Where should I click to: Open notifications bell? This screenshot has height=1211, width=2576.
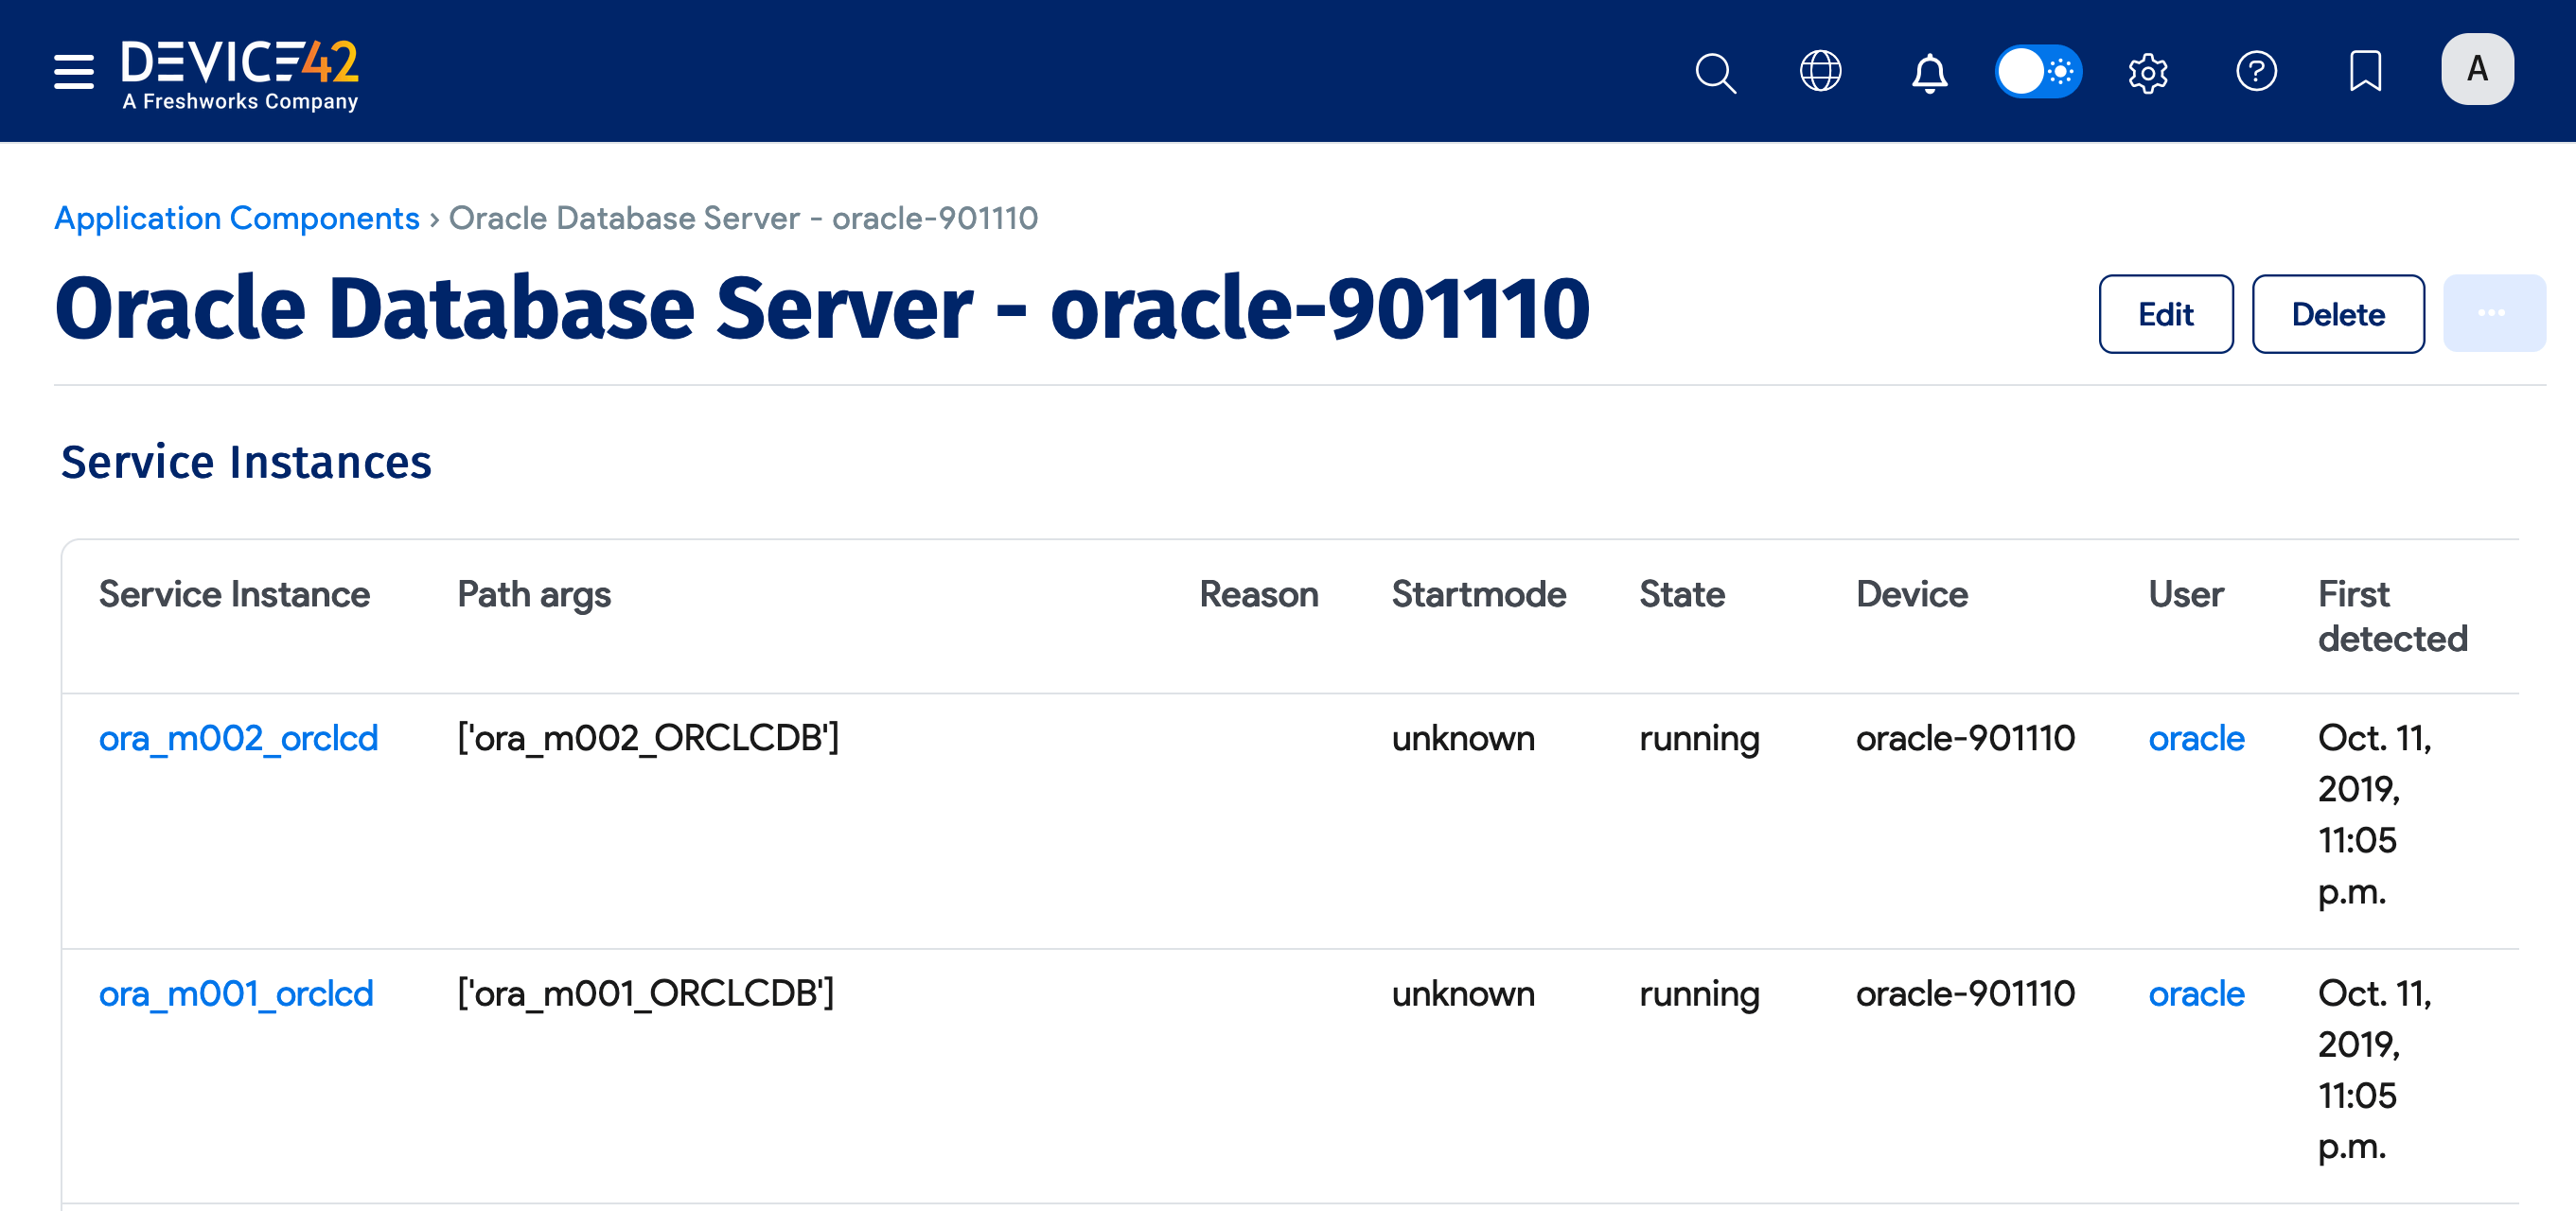click(1928, 71)
